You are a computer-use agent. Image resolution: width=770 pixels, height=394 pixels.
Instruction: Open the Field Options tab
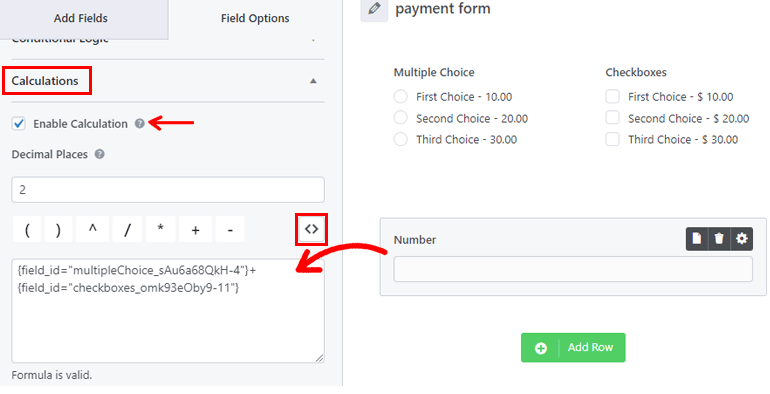click(x=255, y=18)
